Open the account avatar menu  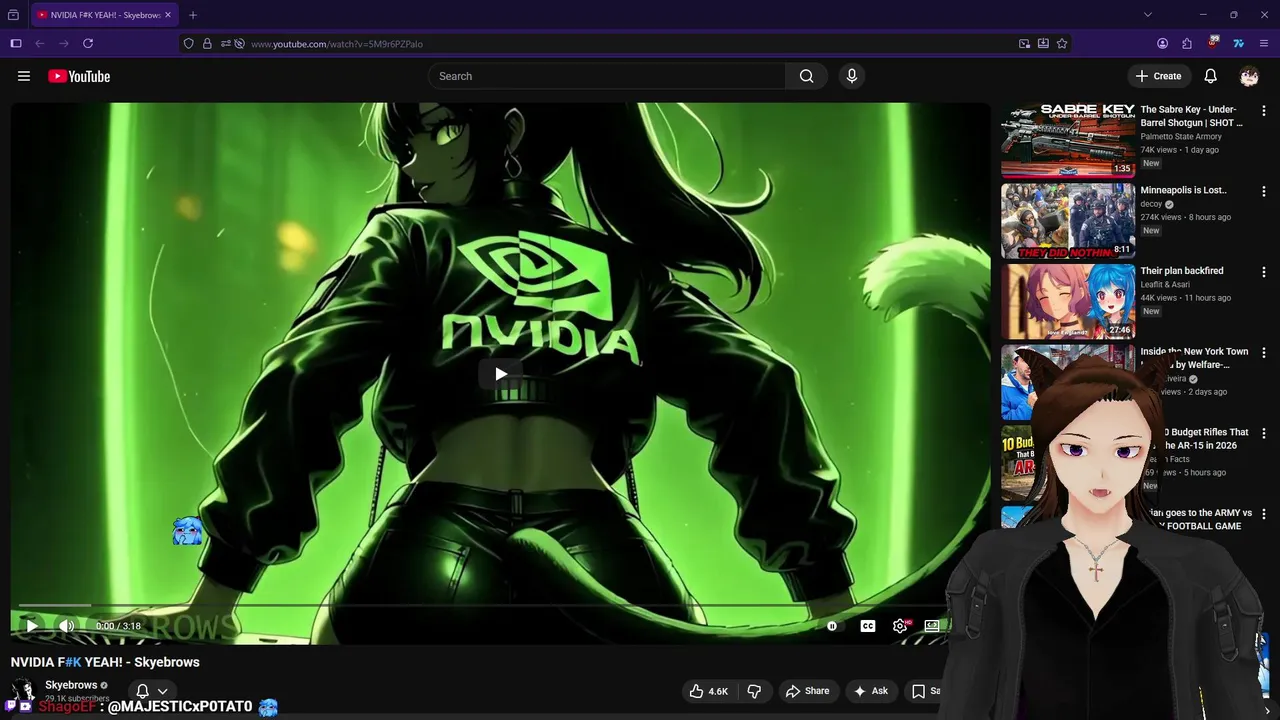point(1249,76)
